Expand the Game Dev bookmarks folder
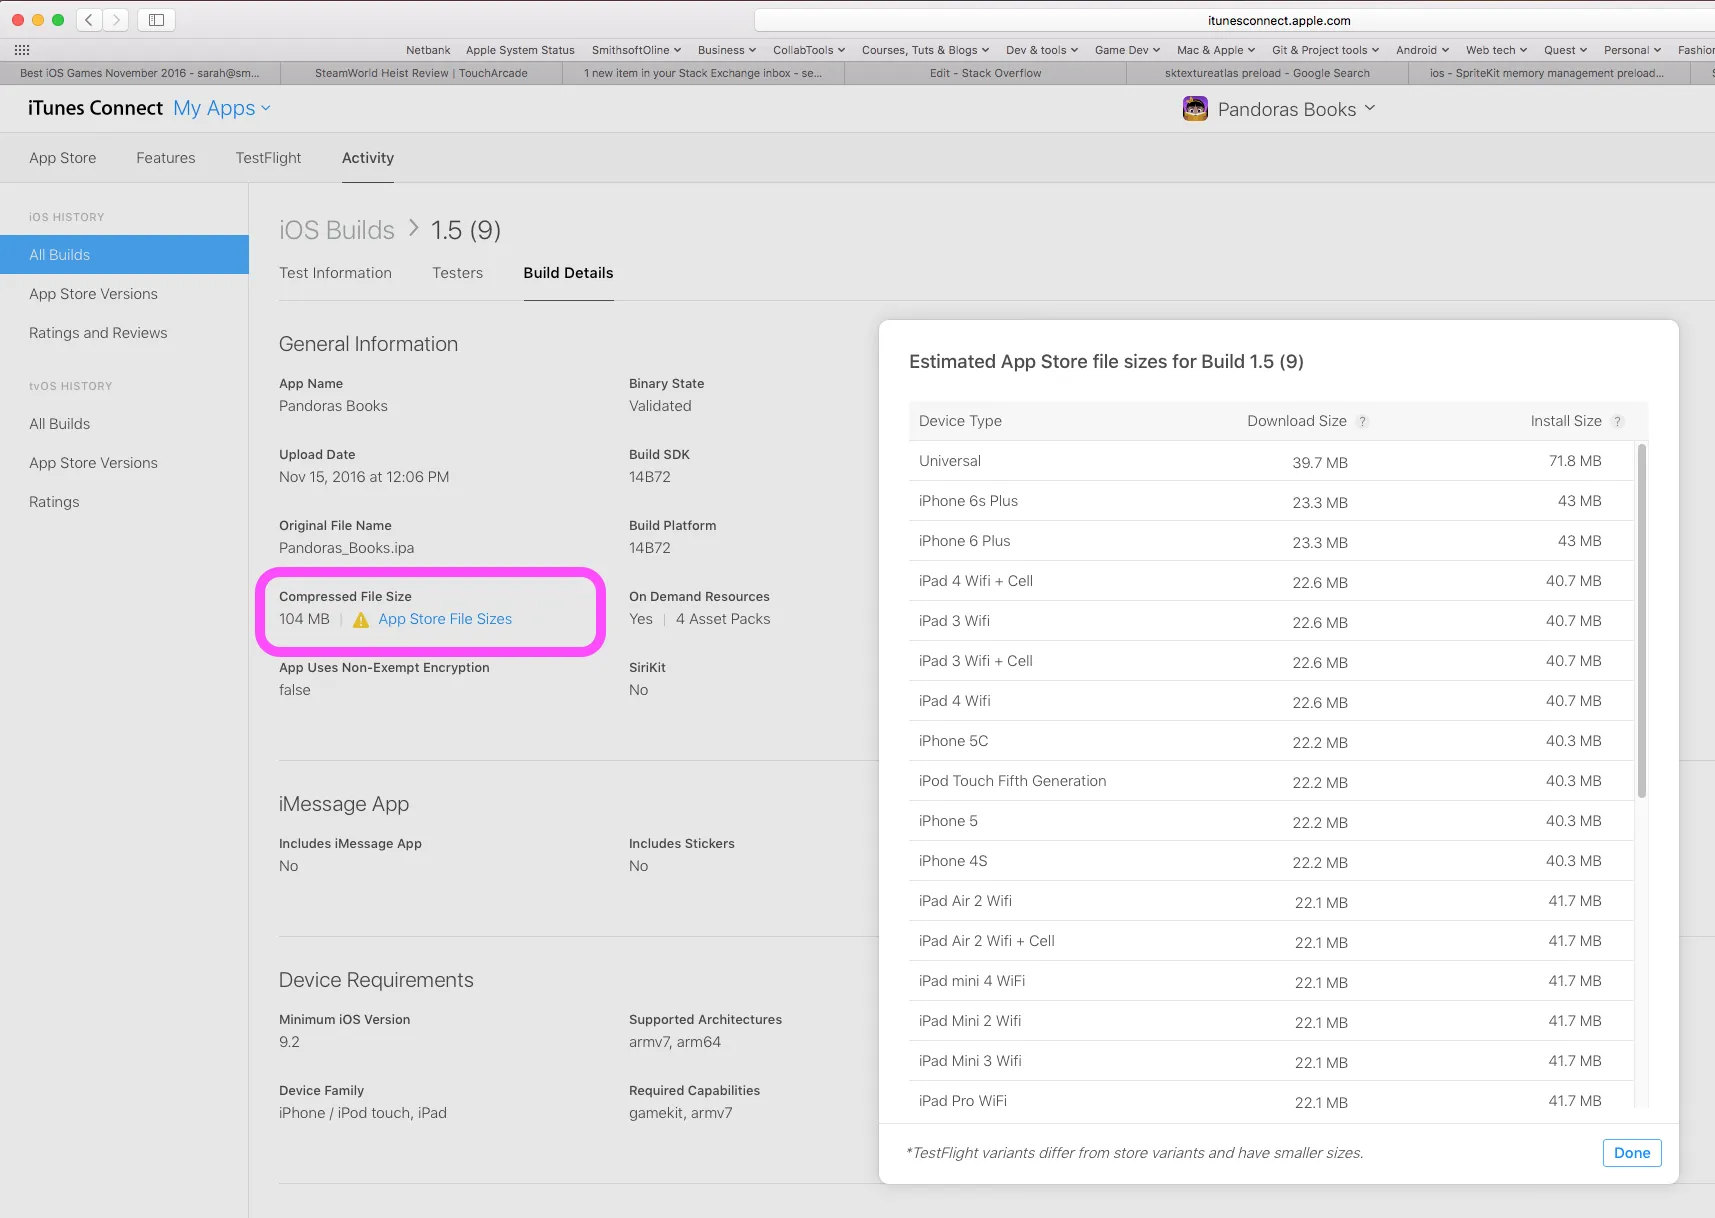Image resolution: width=1715 pixels, height=1218 pixels. 1127,50
